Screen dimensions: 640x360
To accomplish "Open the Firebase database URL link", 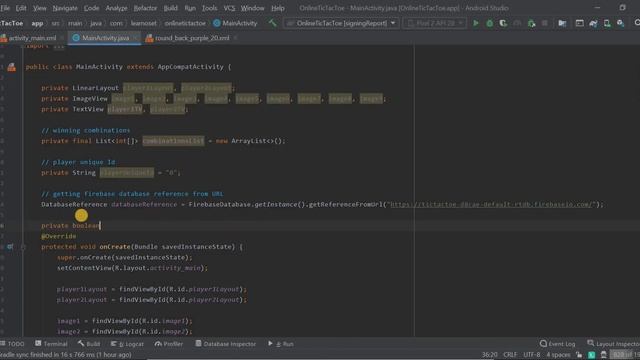I will [491, 204].
